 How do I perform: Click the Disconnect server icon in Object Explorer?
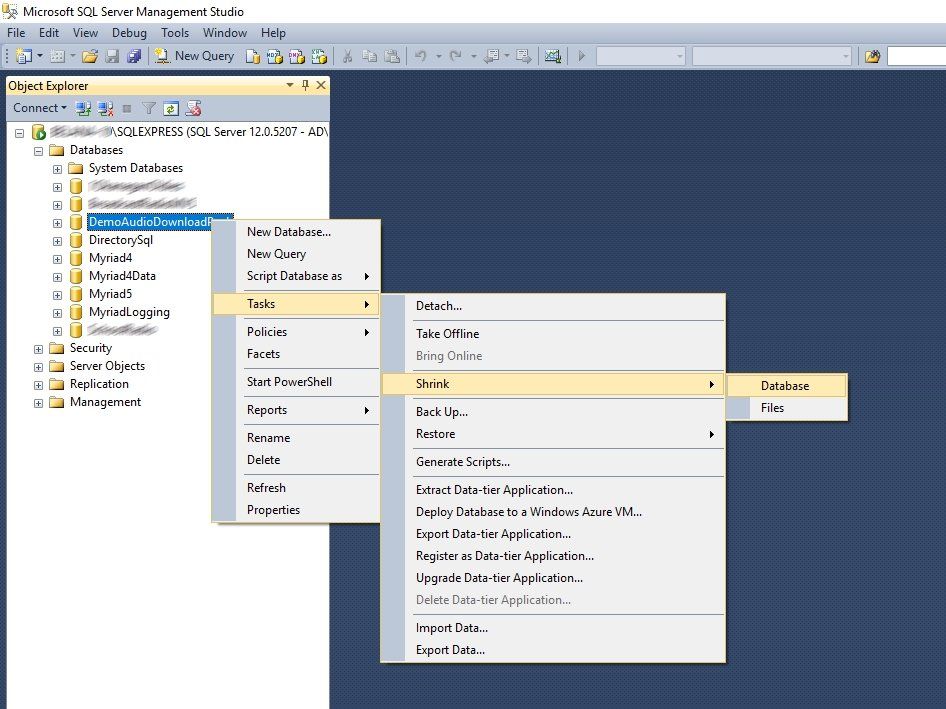(x=106, y=108)
